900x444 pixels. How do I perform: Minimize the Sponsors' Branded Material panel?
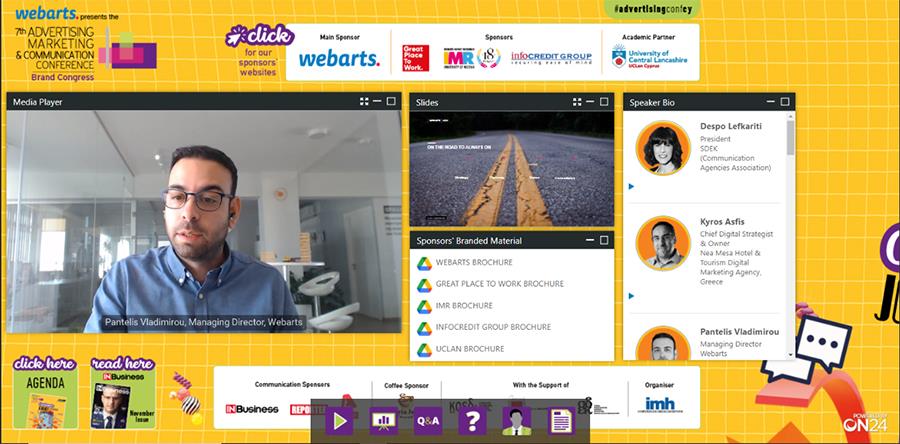(x=590, y=240)
